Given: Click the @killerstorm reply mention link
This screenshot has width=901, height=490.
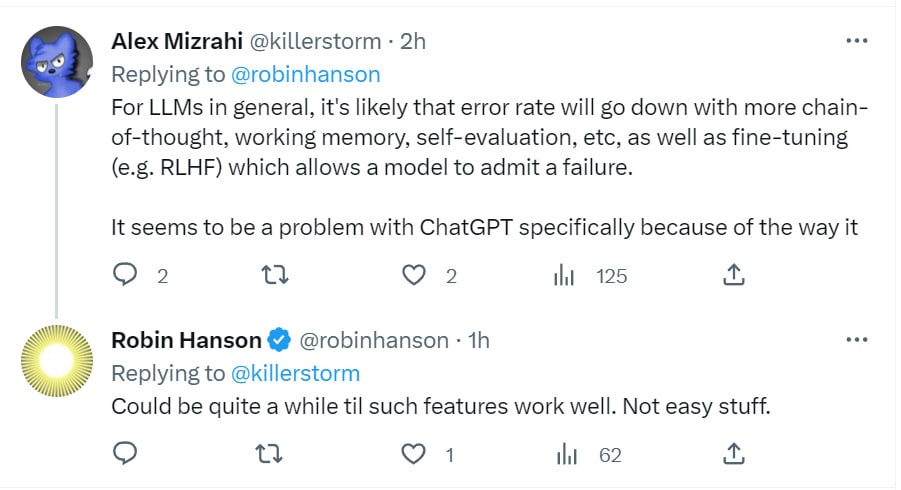Looking at the screenshot, I should pos(295,373).
